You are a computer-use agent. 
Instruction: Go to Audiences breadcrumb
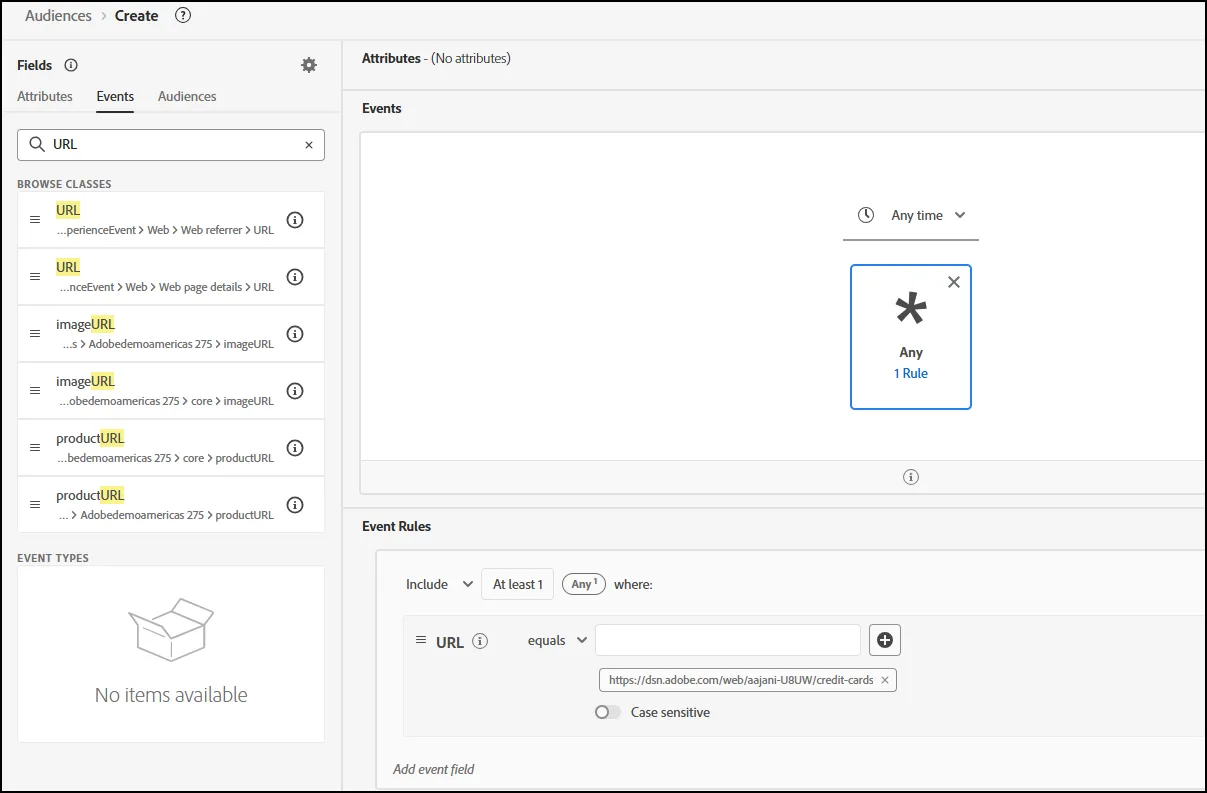click(x=58, y=15)
